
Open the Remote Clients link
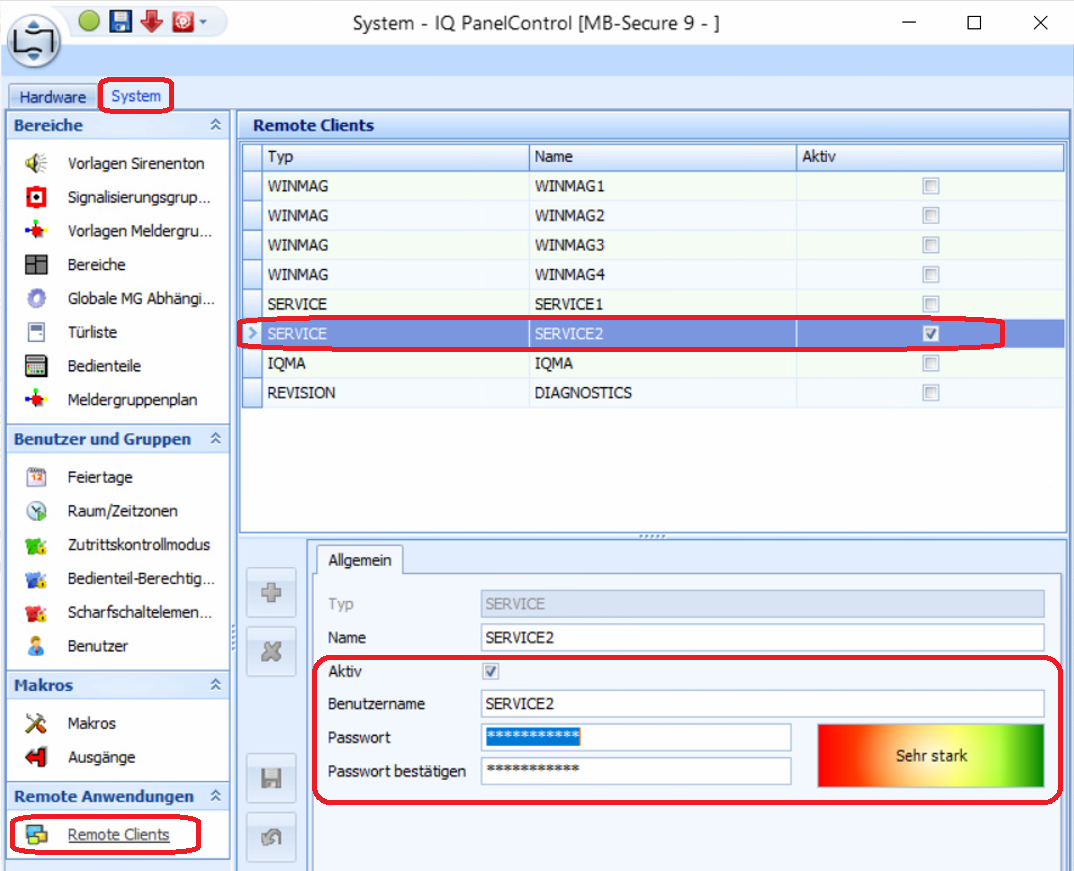[118, 835]
